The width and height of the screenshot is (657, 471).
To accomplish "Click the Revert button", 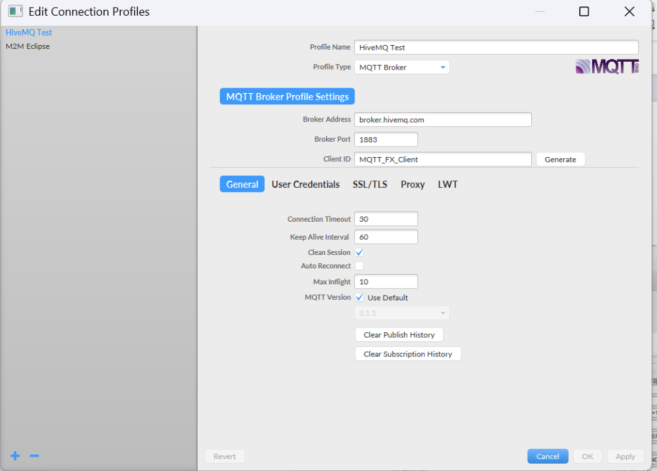I will [x=225, y=456].
